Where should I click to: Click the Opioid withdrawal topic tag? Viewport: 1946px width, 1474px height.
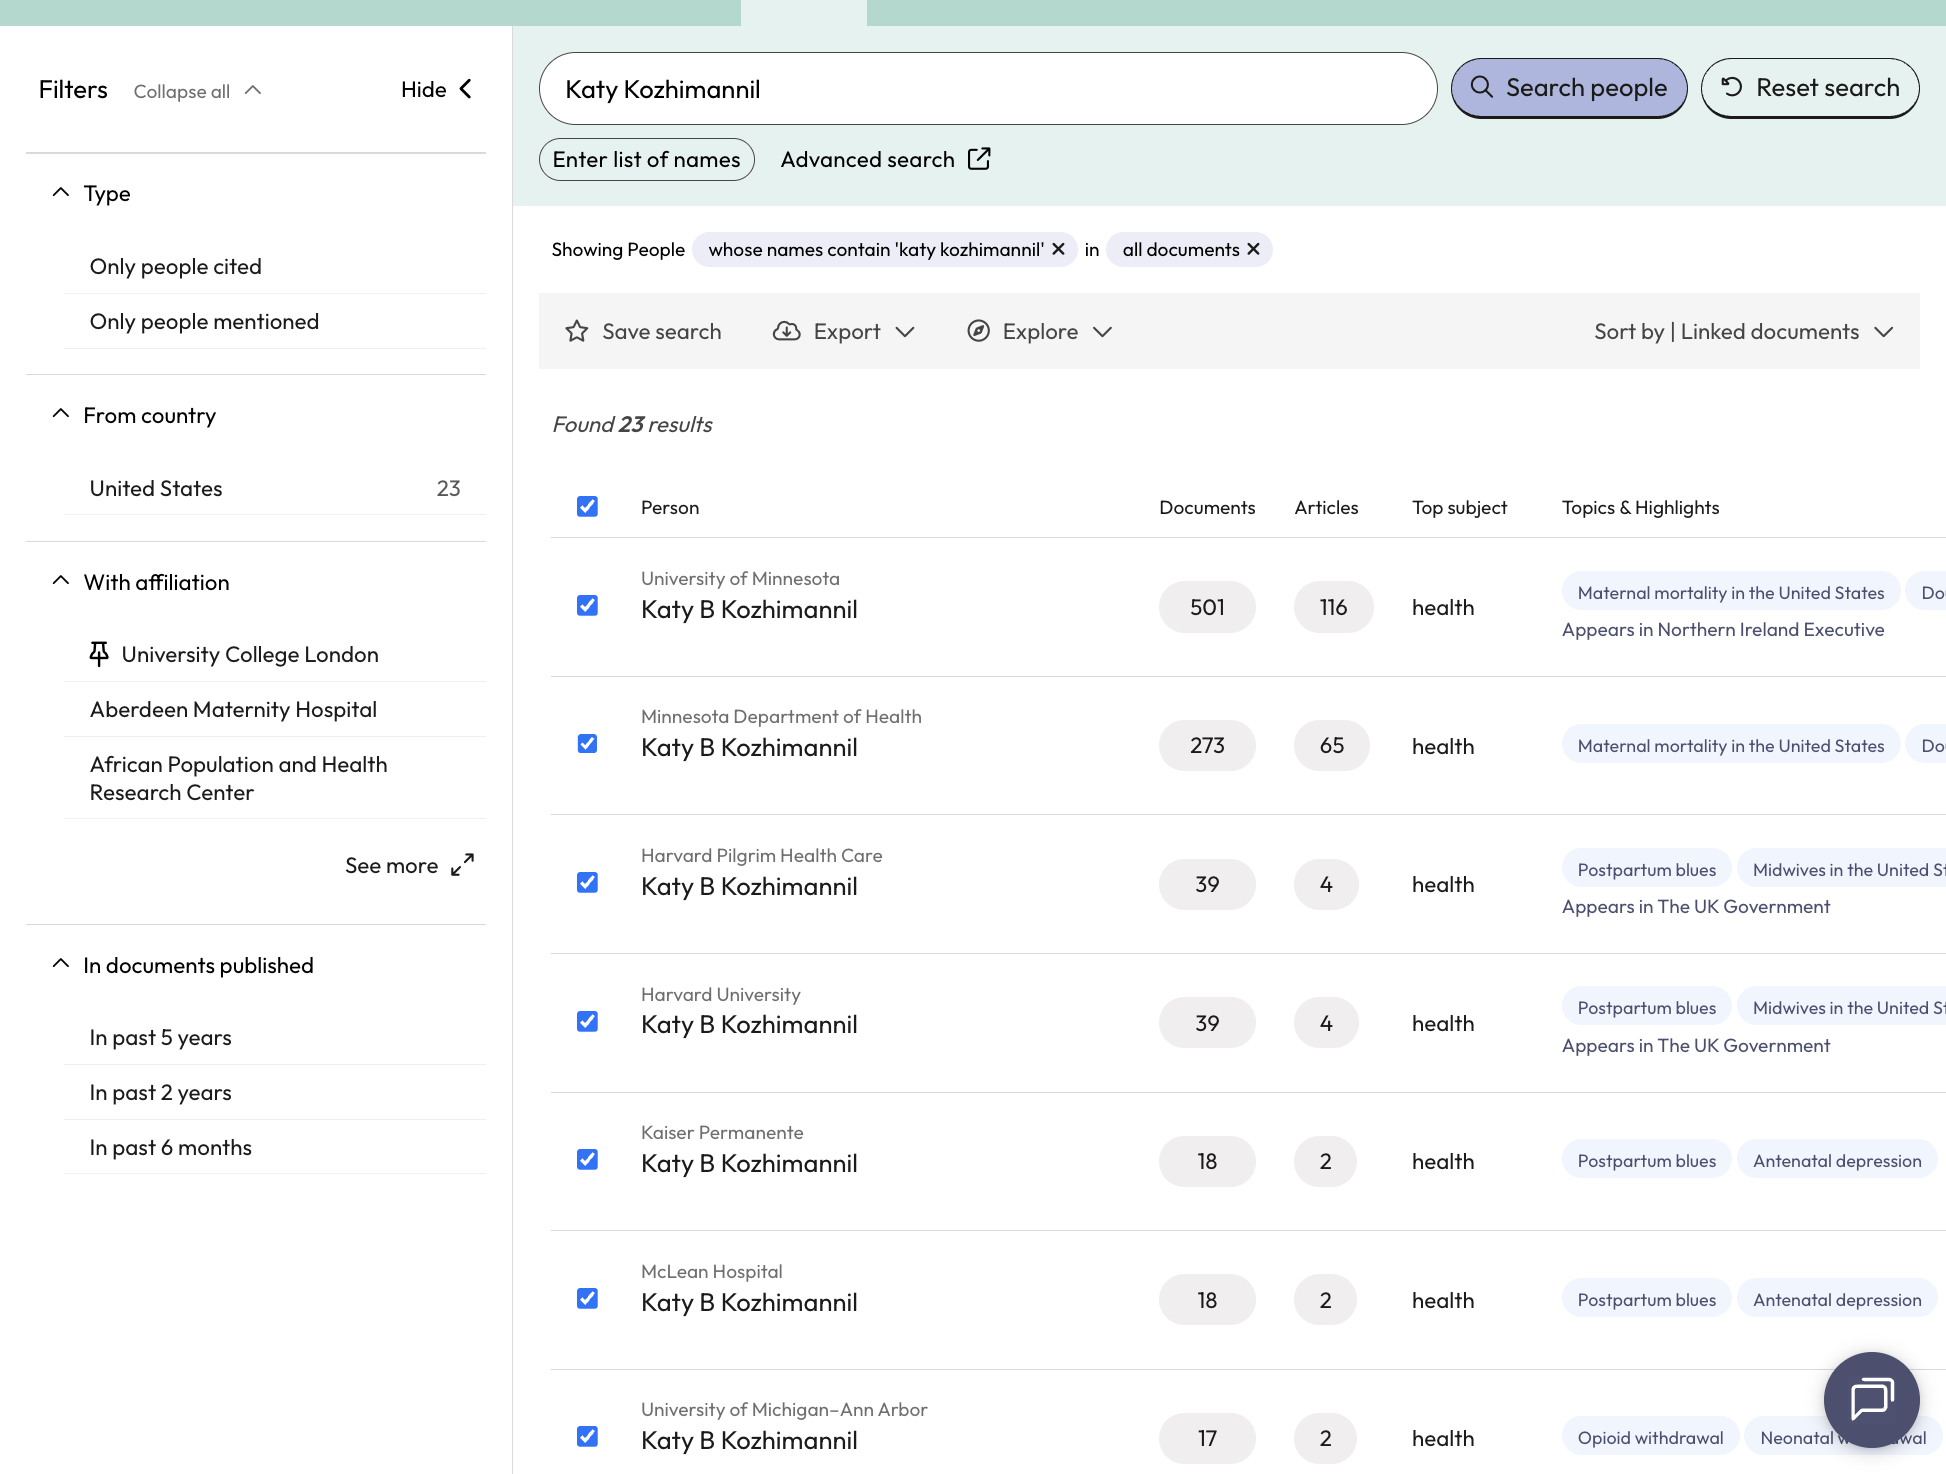point(1650,1438)
